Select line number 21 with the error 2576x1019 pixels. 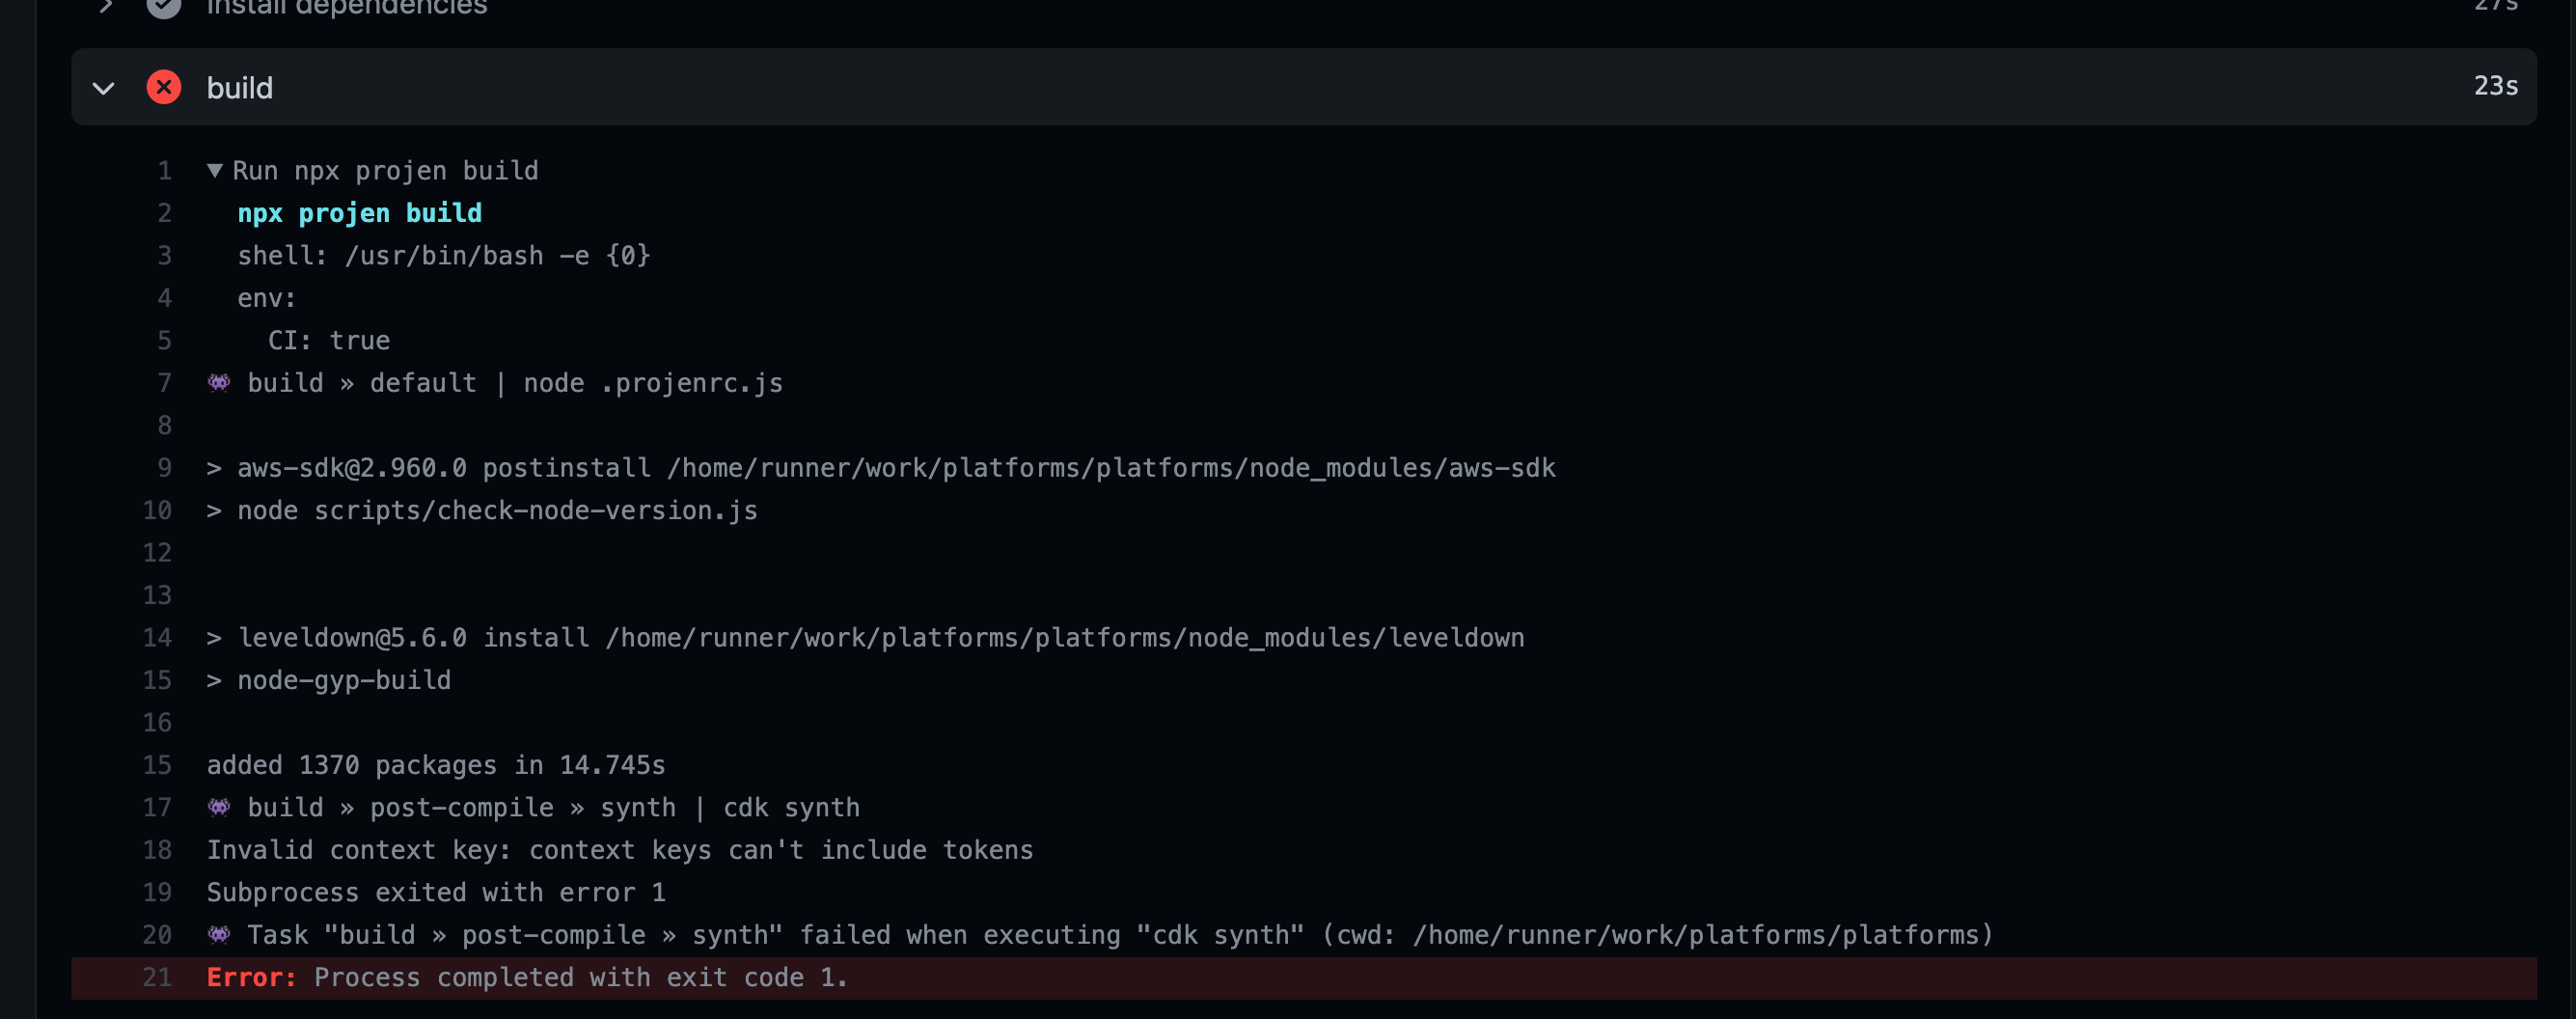(x=157, y=977)
